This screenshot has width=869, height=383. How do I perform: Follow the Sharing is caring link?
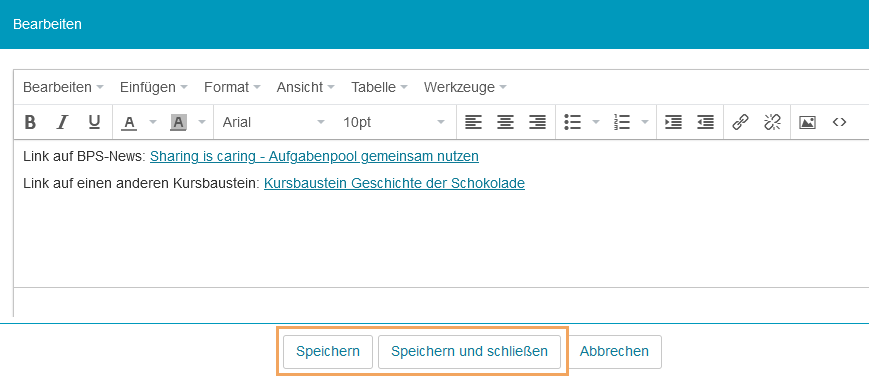(314, 156)
